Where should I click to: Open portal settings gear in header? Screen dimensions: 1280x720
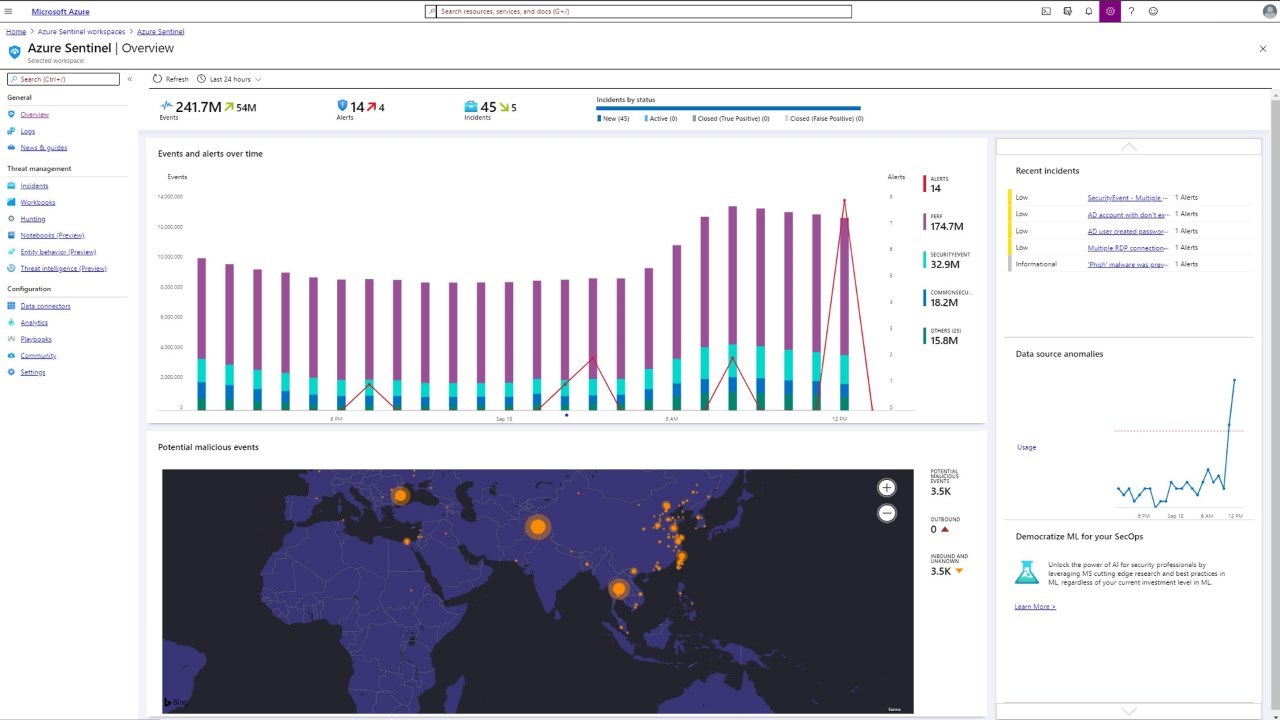(x=1110, y=11)
